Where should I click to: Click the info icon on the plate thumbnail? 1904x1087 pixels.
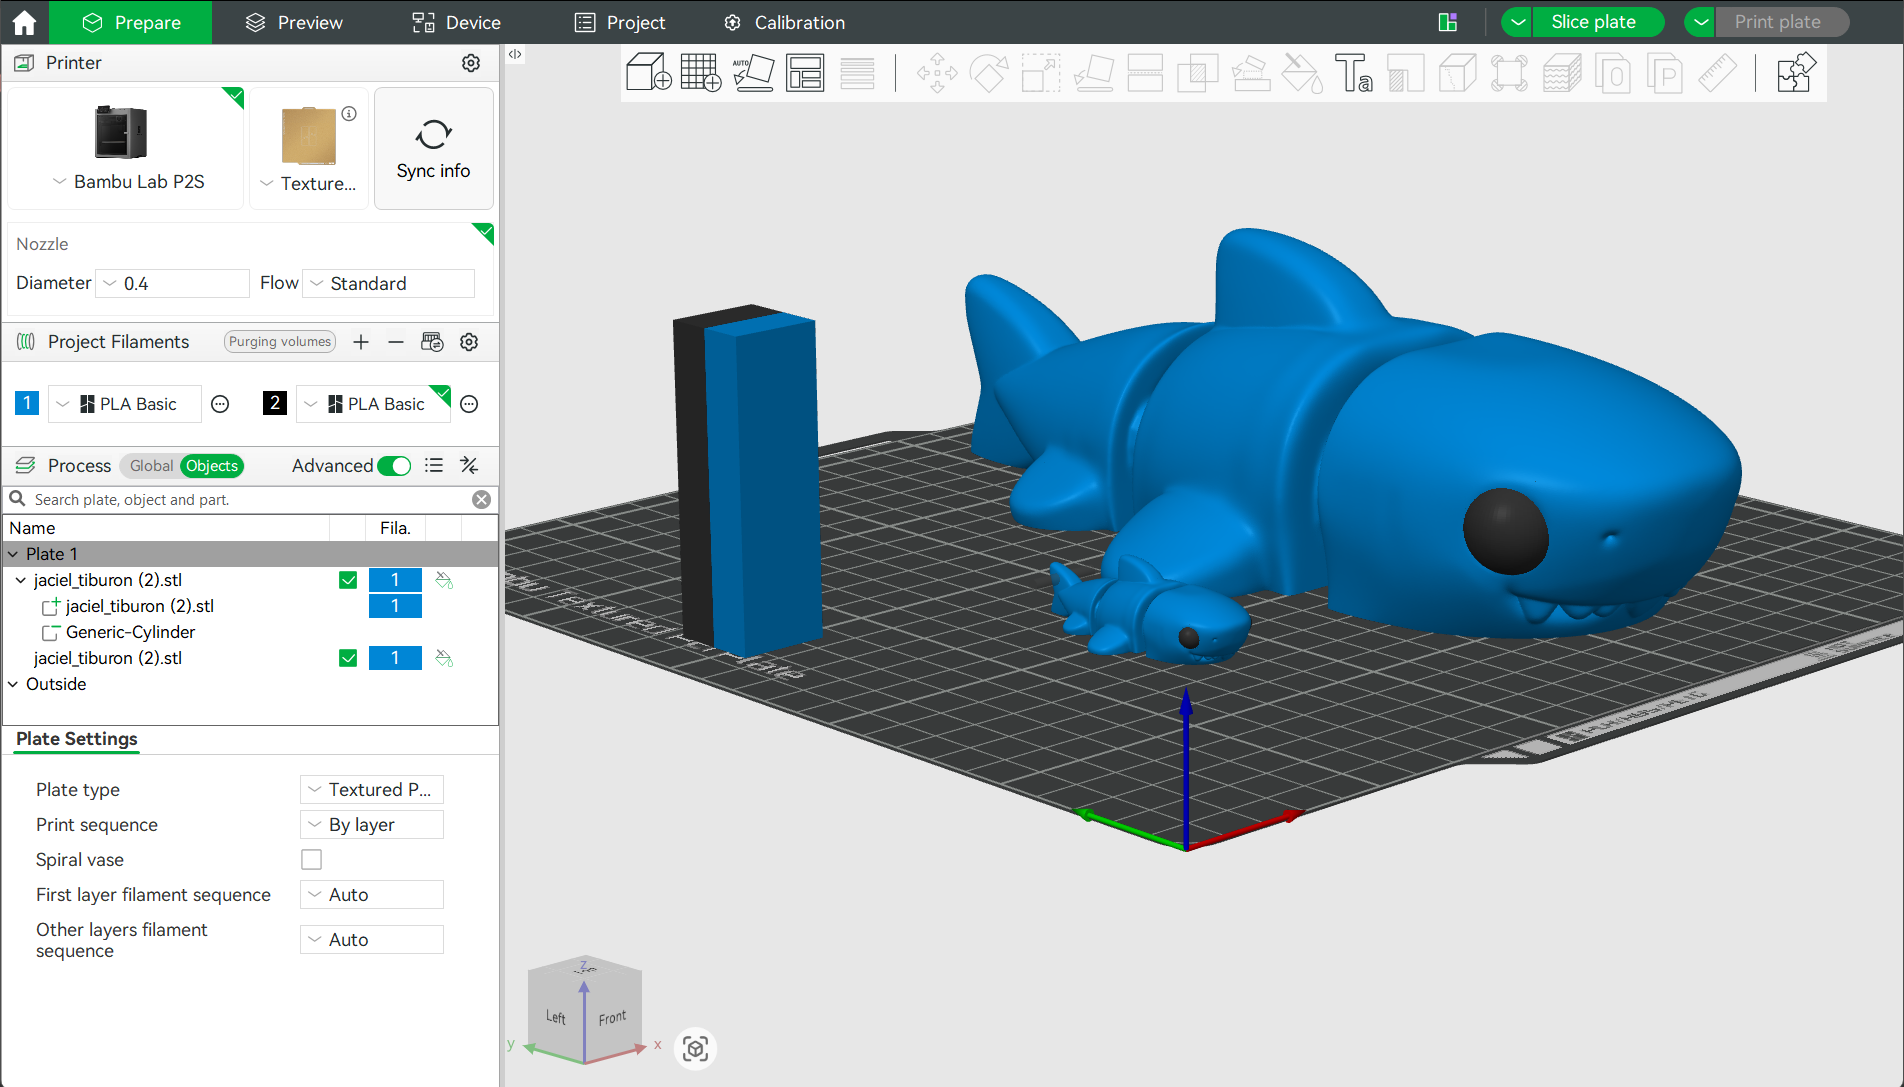coord(349,114)
